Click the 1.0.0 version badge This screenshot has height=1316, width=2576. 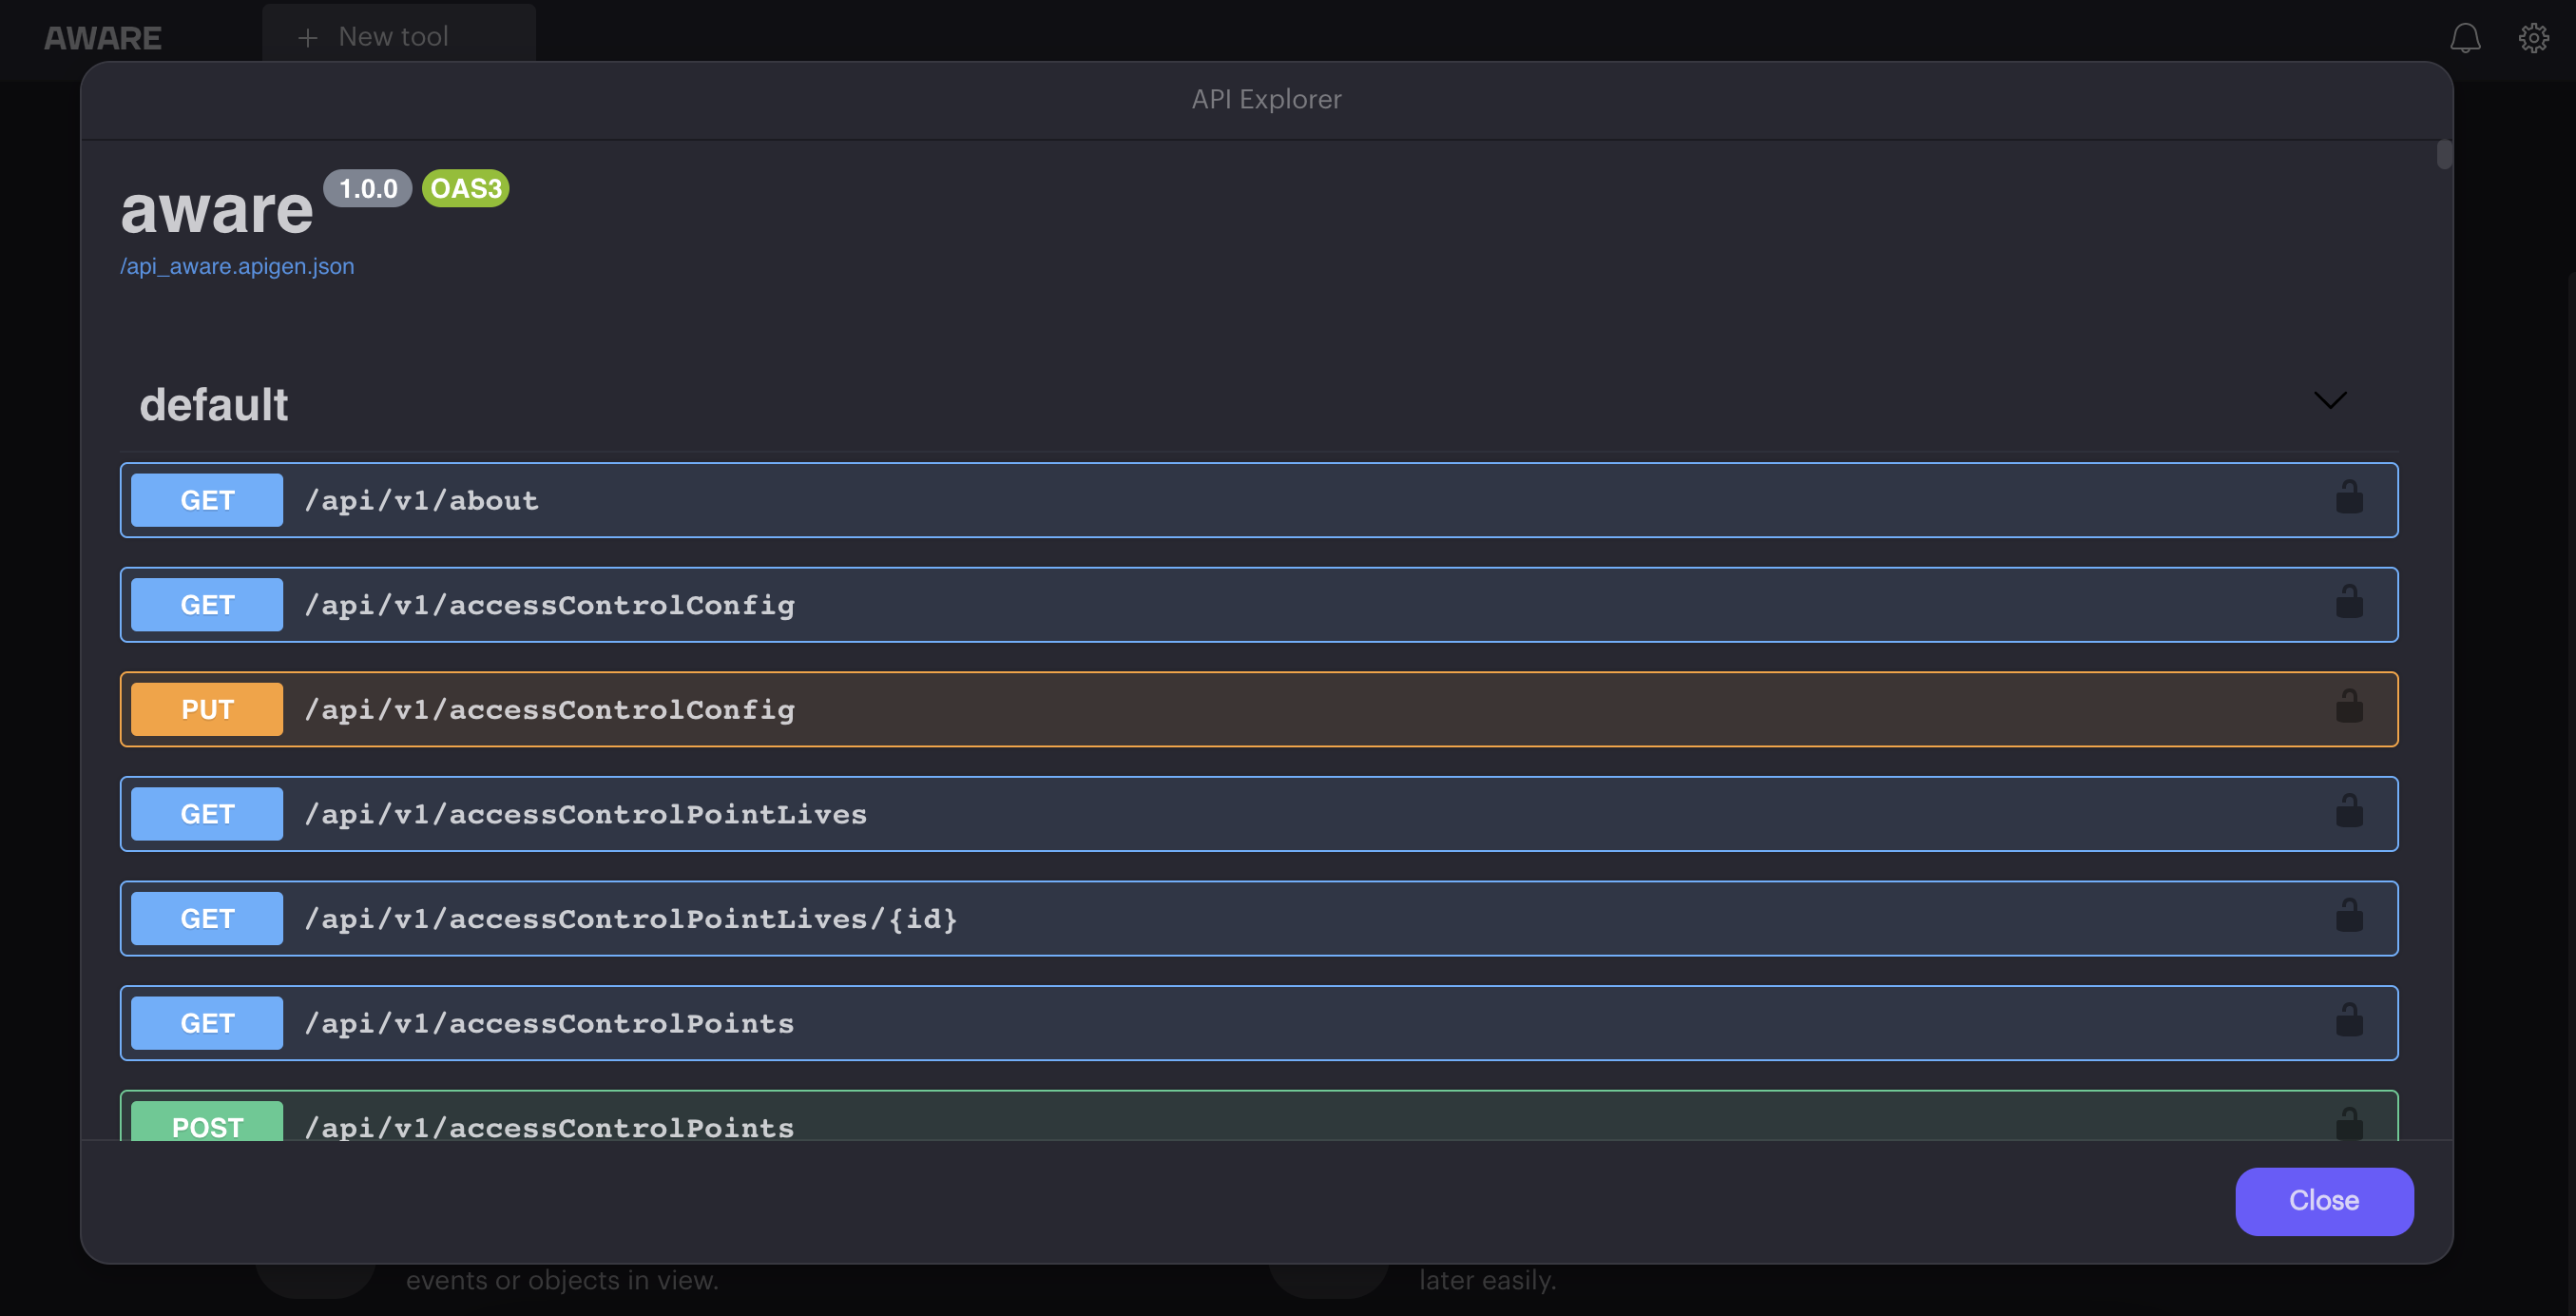[368, 188]
